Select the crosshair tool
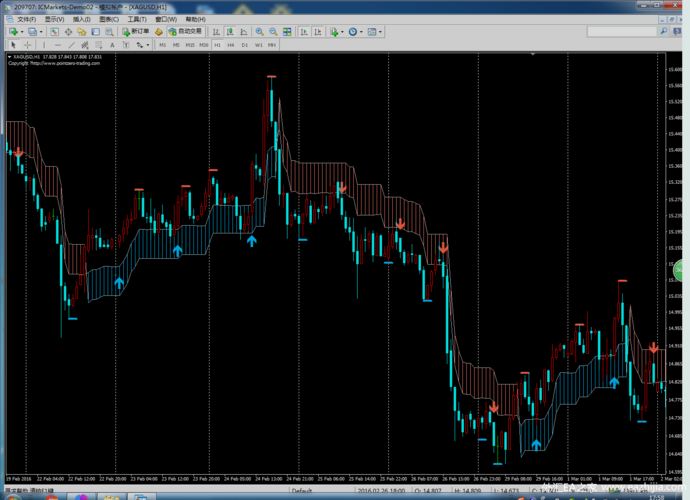This screenshot has width=690, height=500. pyautogui.click(x=27, y=45)
